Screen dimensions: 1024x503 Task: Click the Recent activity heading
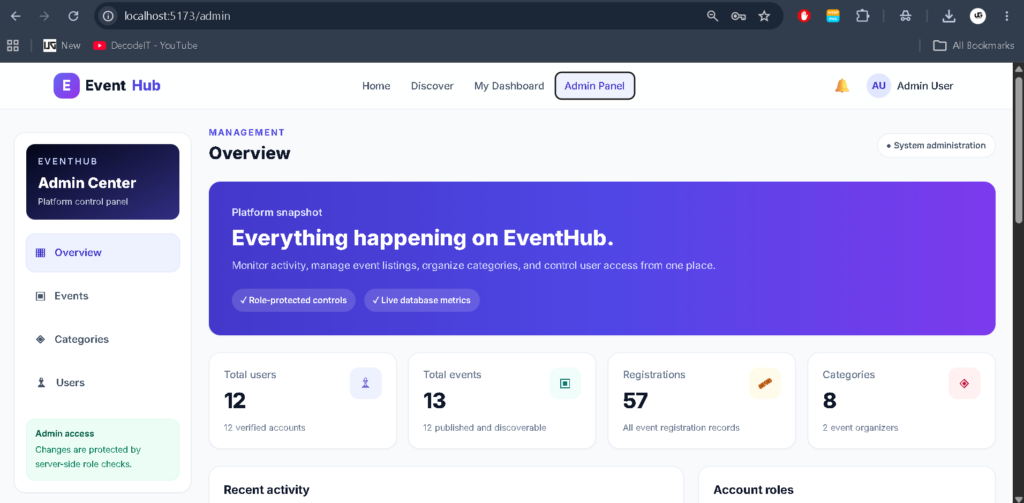[266, 490]
